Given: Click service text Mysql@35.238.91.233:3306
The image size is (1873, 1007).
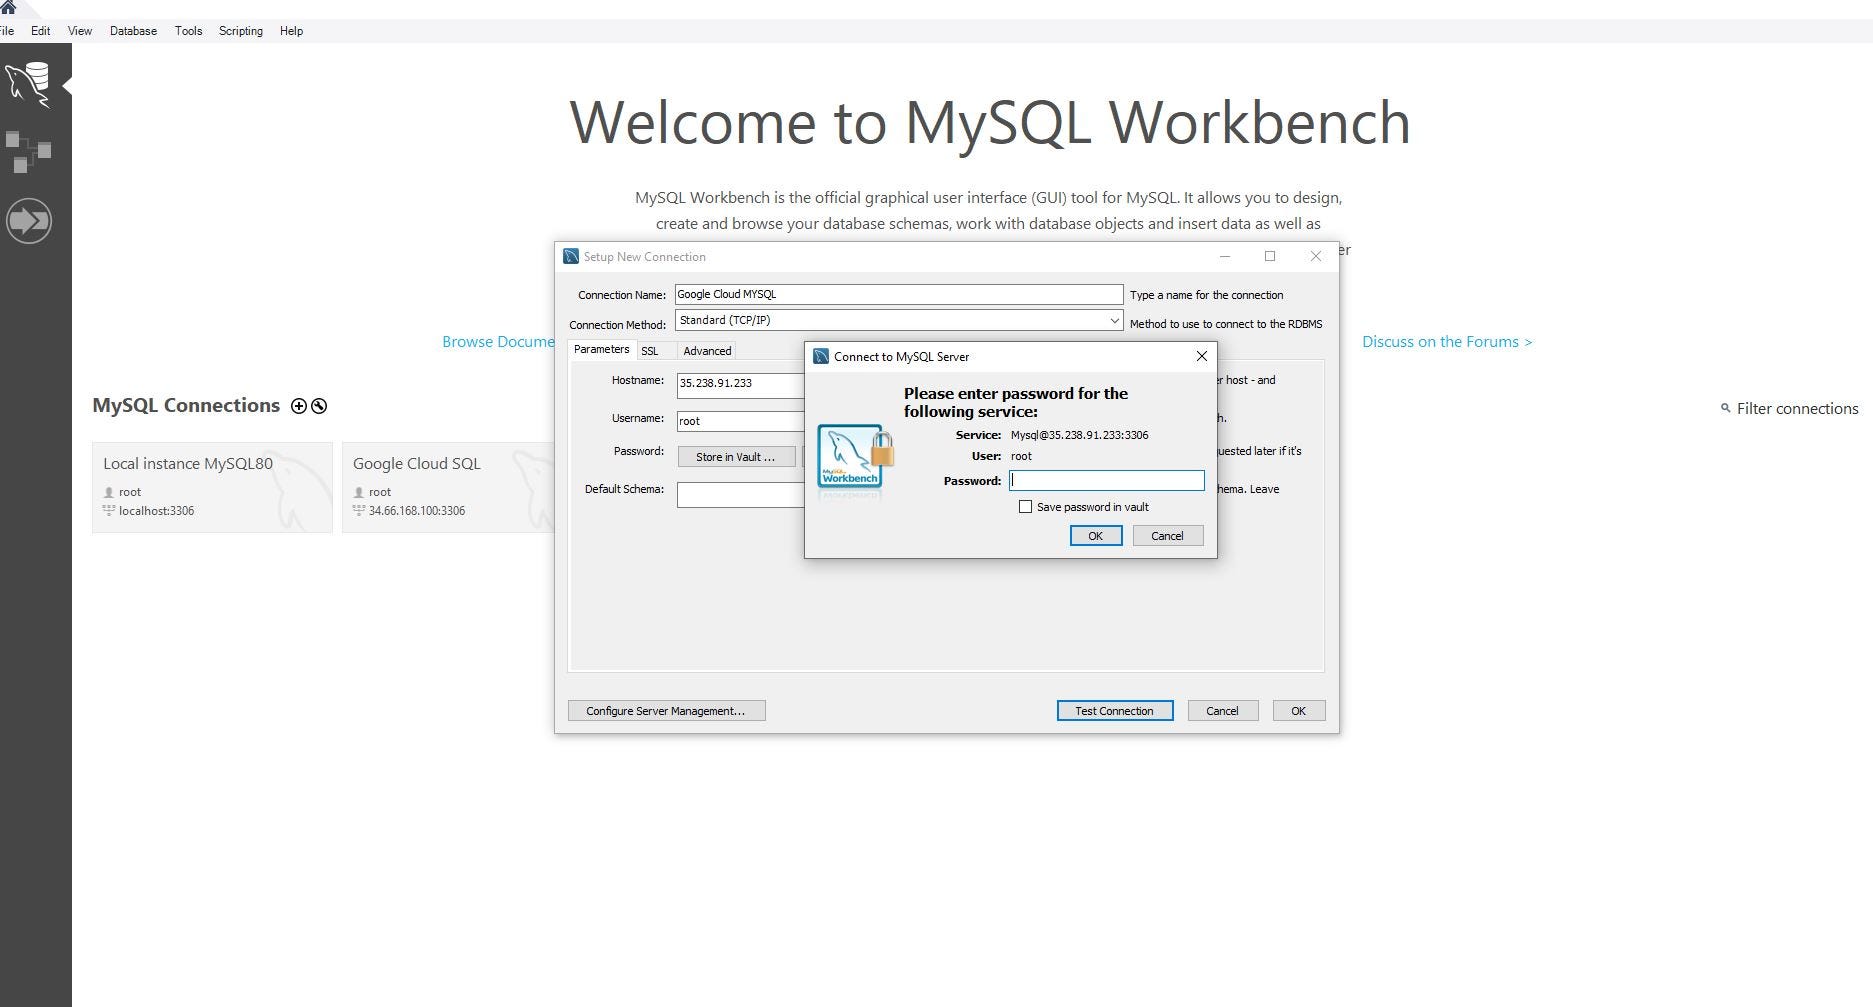Looking at the screenshot, I should click(1079, 435).
